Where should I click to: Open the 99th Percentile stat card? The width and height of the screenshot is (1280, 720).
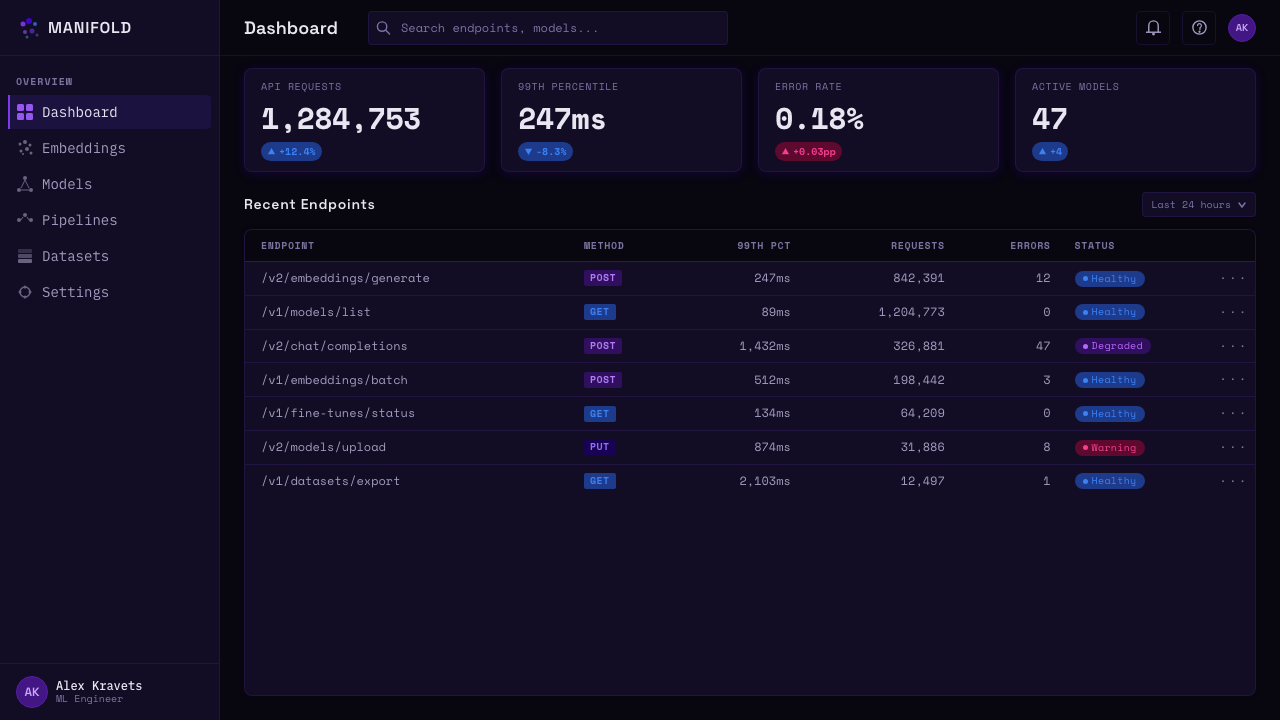coord(621,120)
